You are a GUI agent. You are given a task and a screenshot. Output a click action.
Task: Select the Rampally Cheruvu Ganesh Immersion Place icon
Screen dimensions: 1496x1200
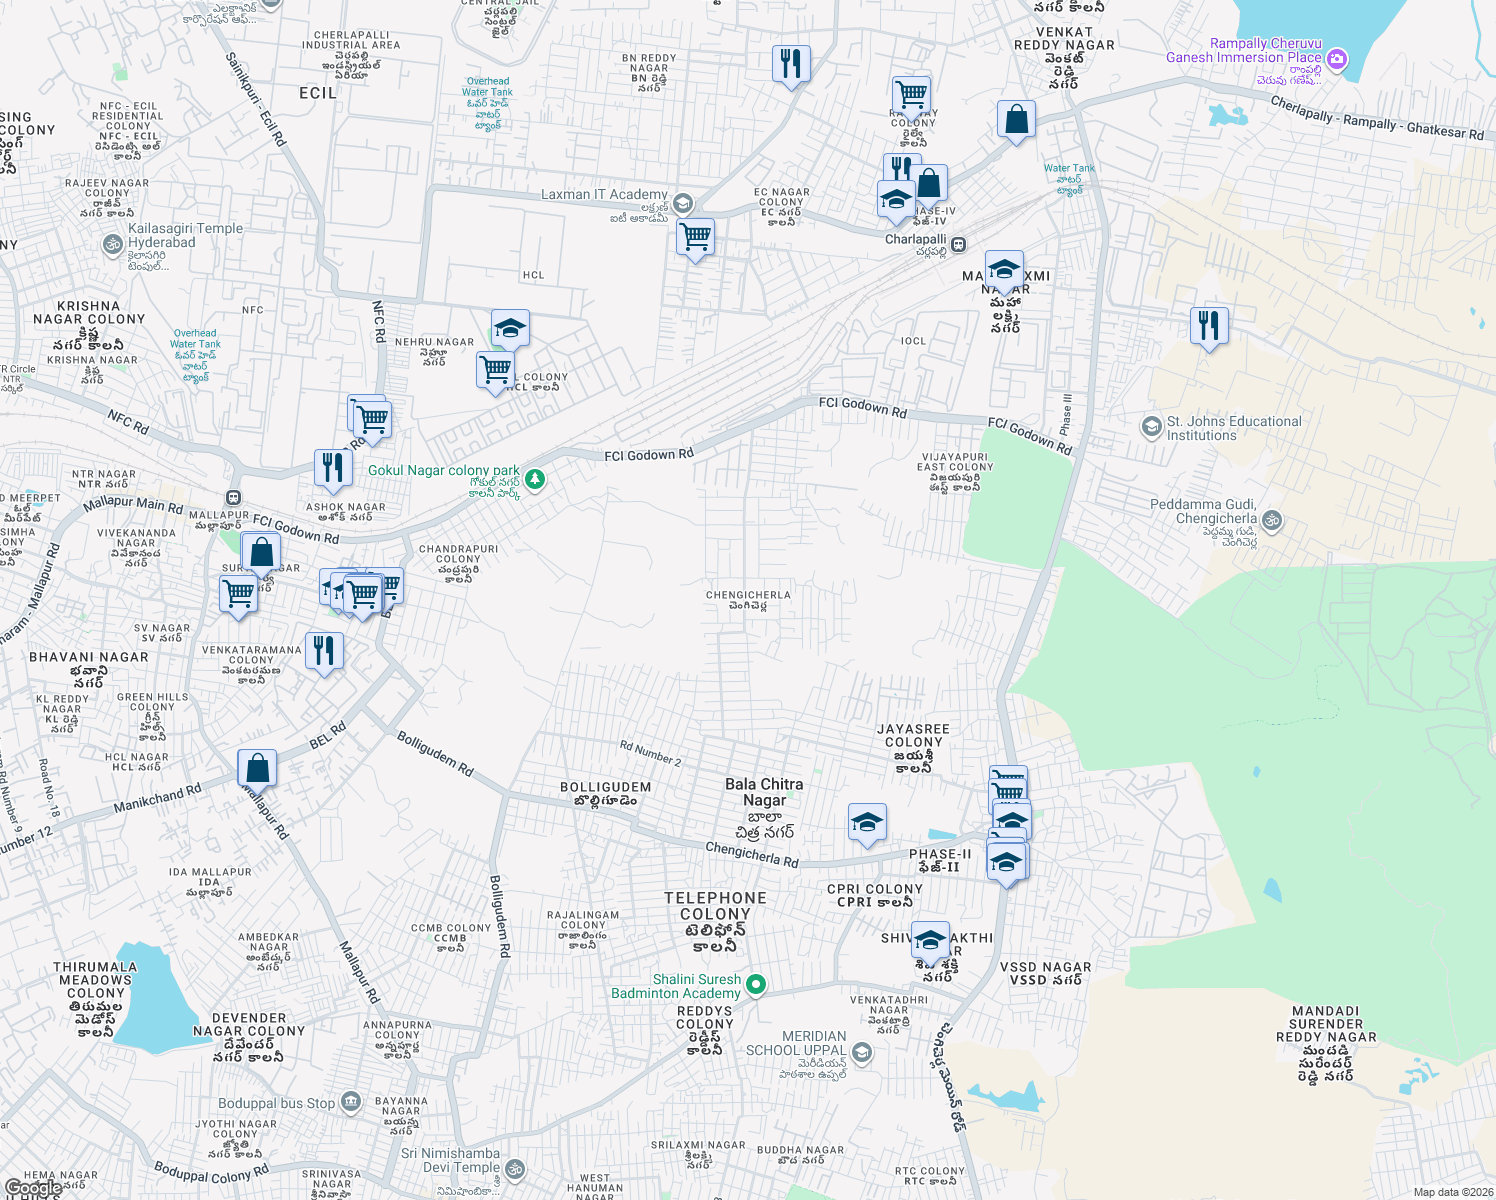click(1335, 59)
